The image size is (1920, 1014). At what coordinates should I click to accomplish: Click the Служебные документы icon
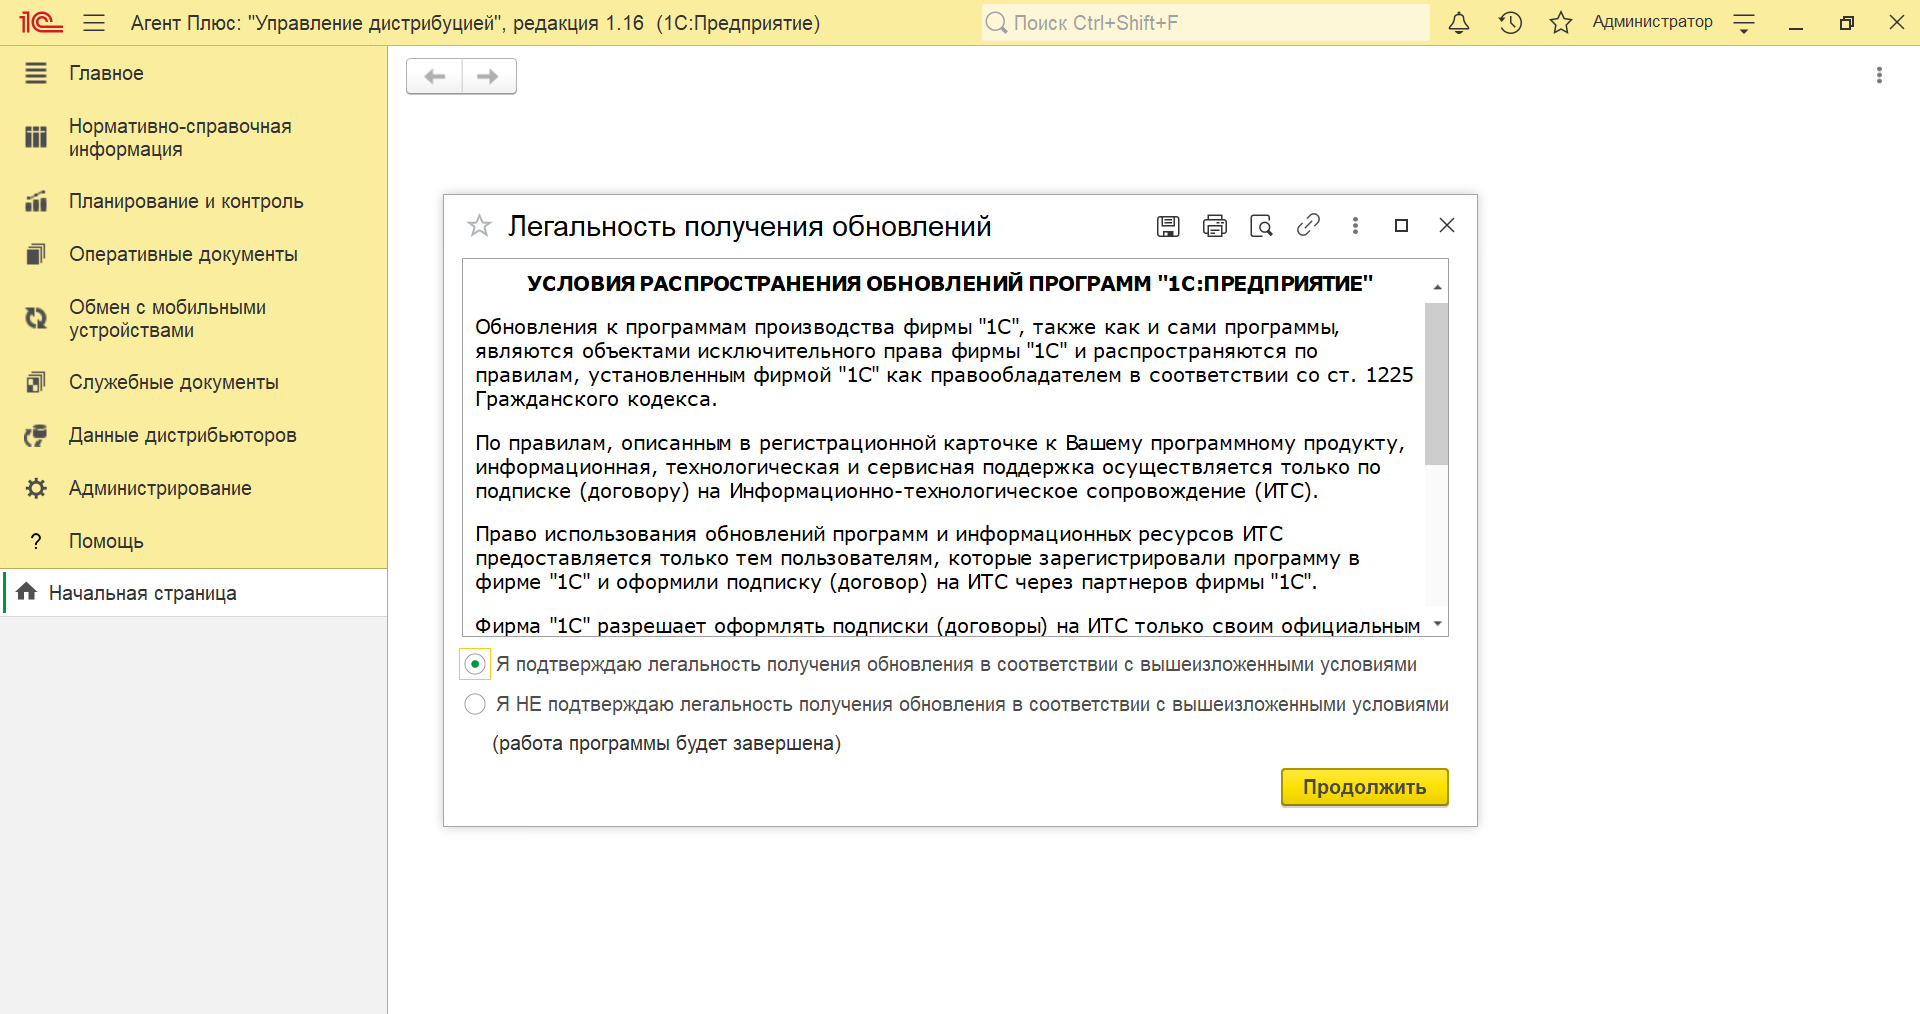pyautogui.click(x=36, y=382)
